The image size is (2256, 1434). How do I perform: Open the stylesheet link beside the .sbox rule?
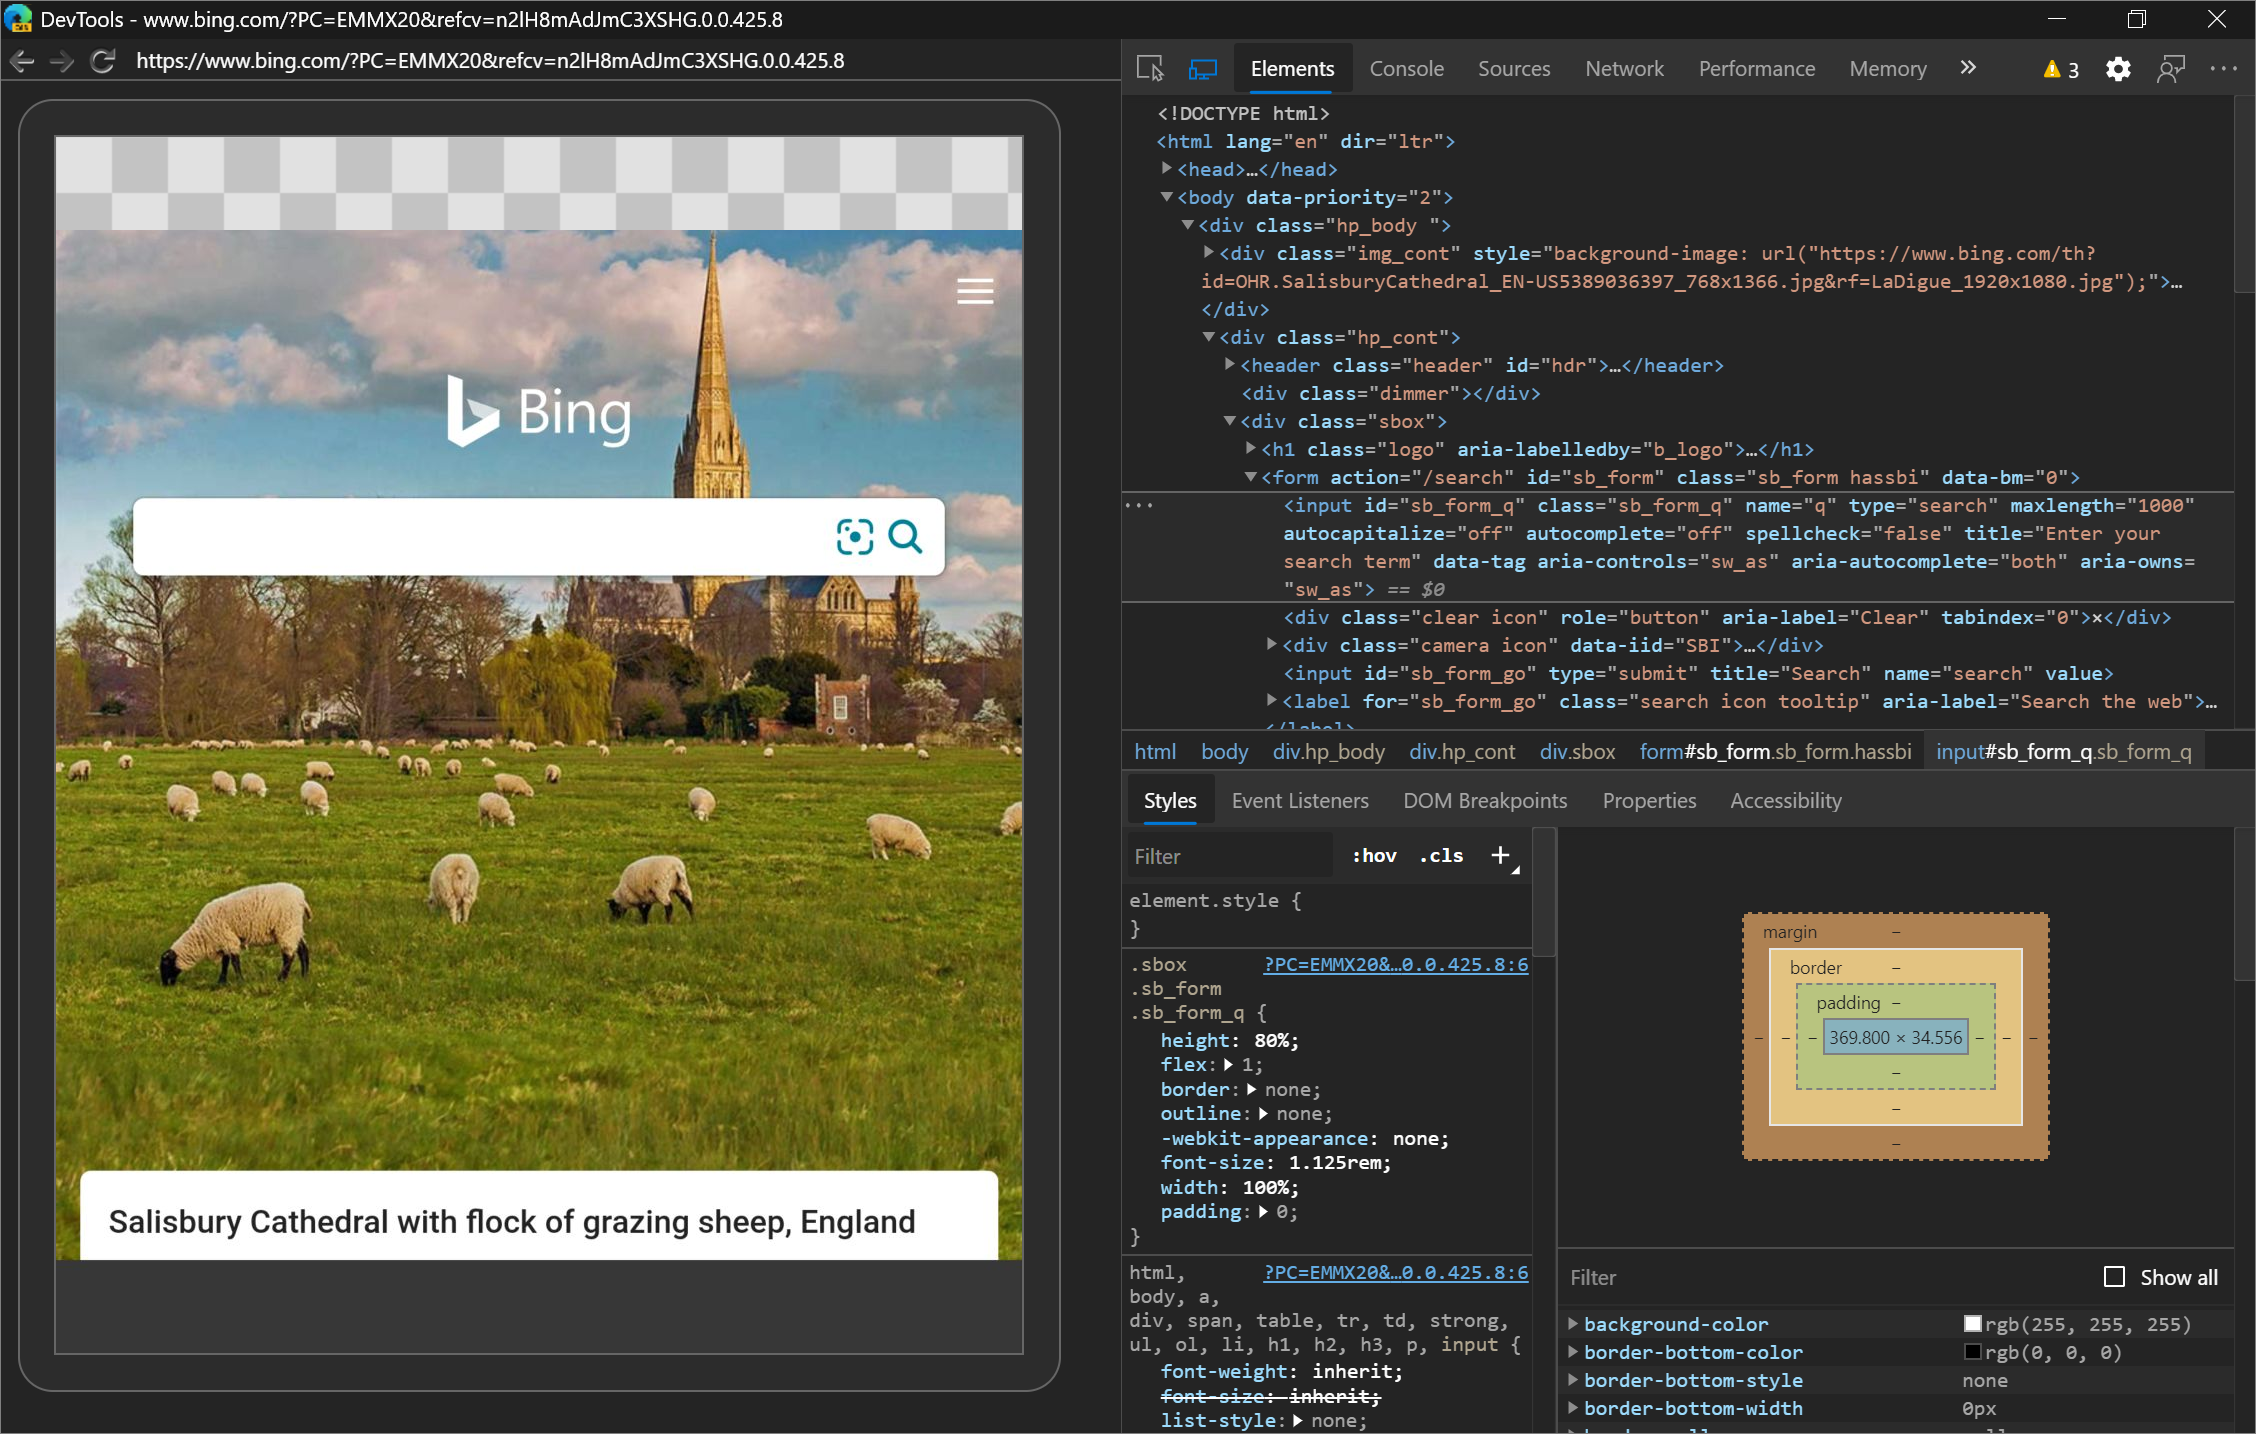tap(1395, 965)
